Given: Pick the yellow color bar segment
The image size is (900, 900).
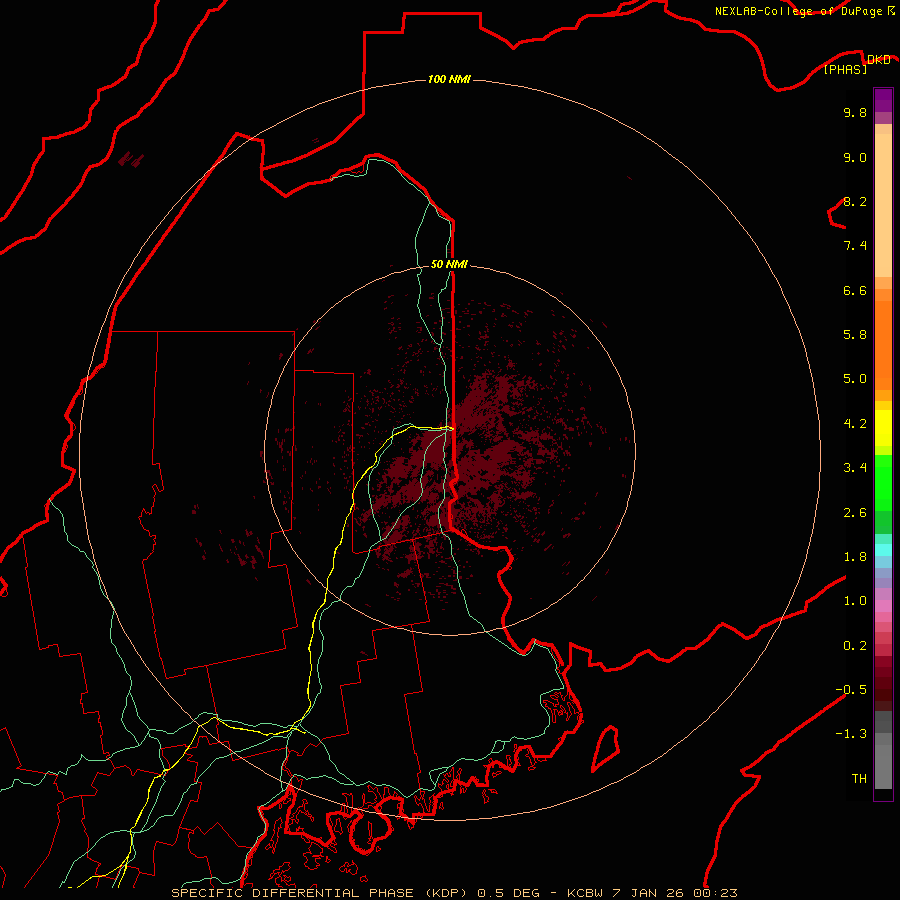Looking at the screenshot, I should (883, 428).
